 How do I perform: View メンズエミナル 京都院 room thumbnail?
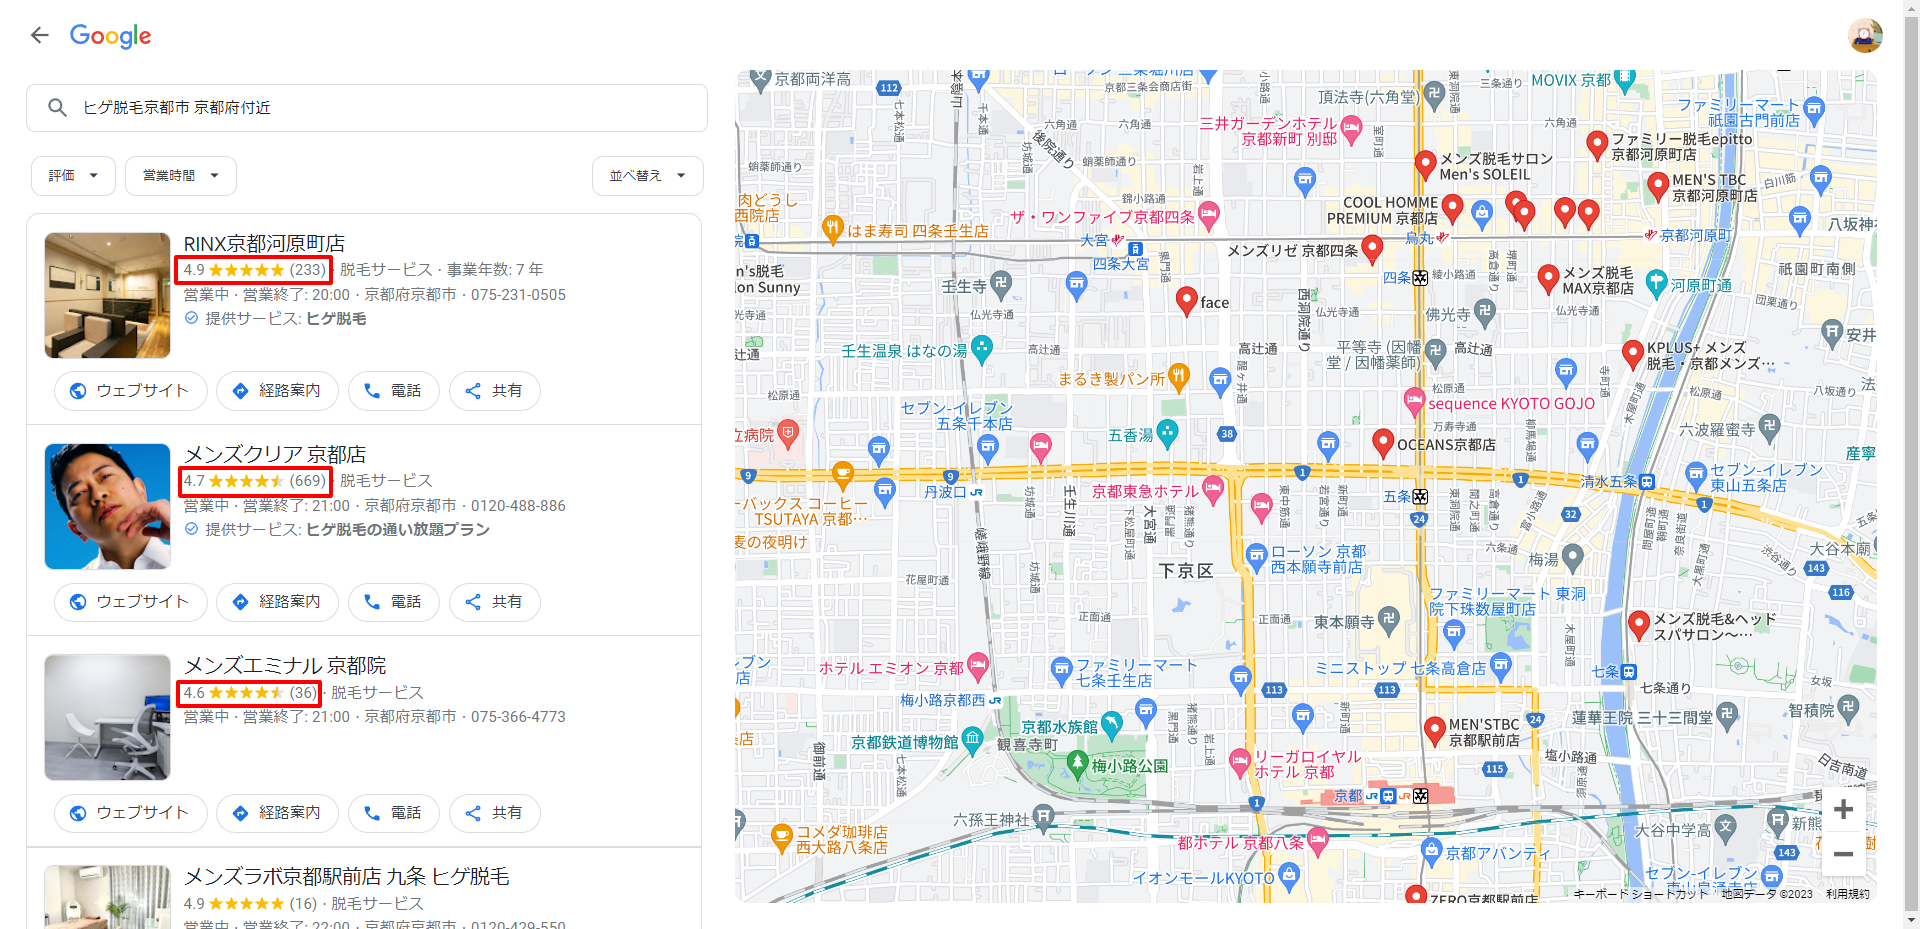[108, 717]
